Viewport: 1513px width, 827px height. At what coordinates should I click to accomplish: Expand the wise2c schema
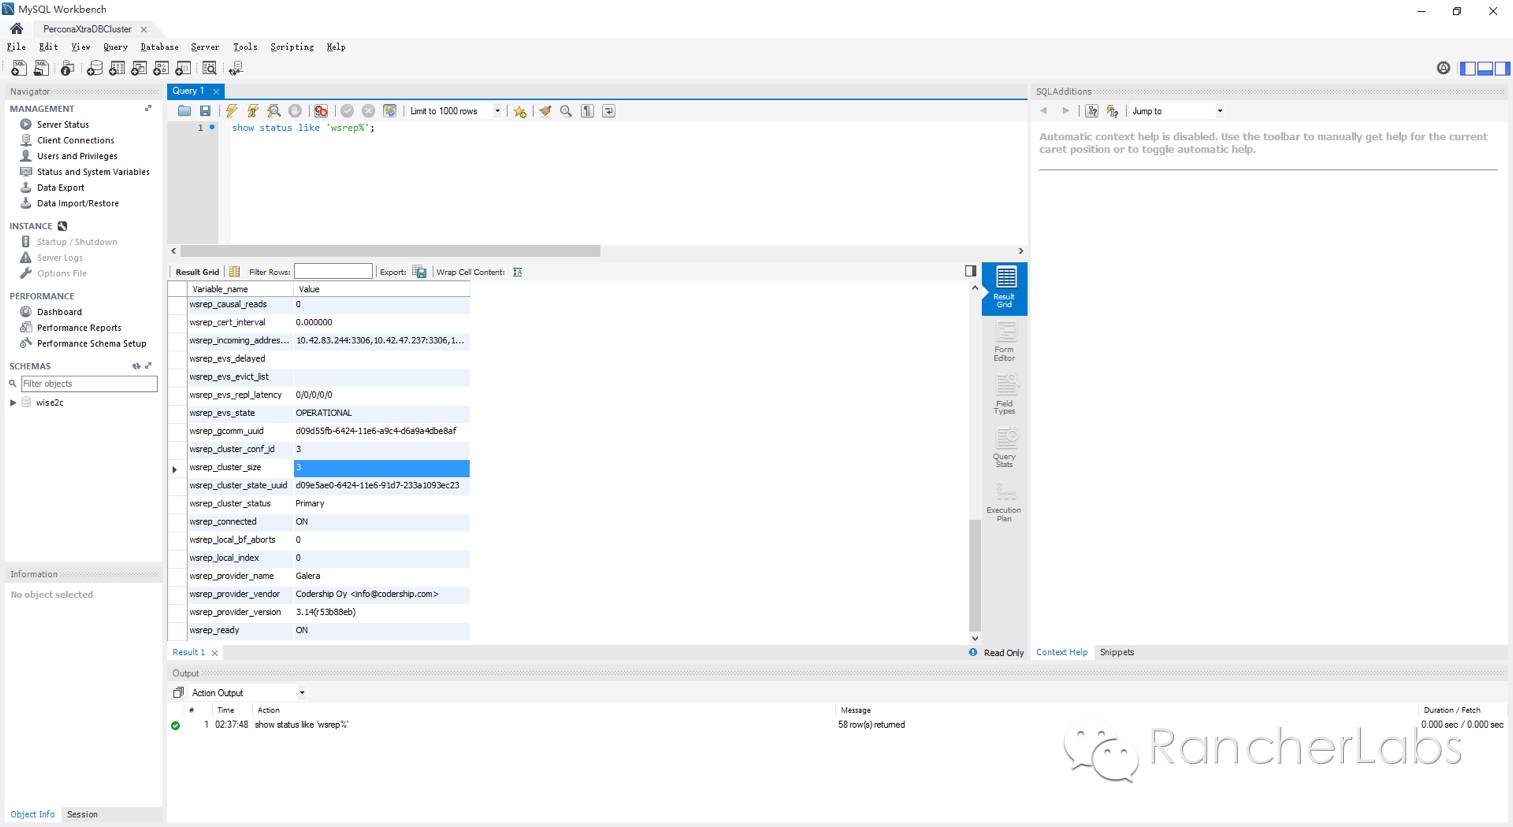point(13,403)
